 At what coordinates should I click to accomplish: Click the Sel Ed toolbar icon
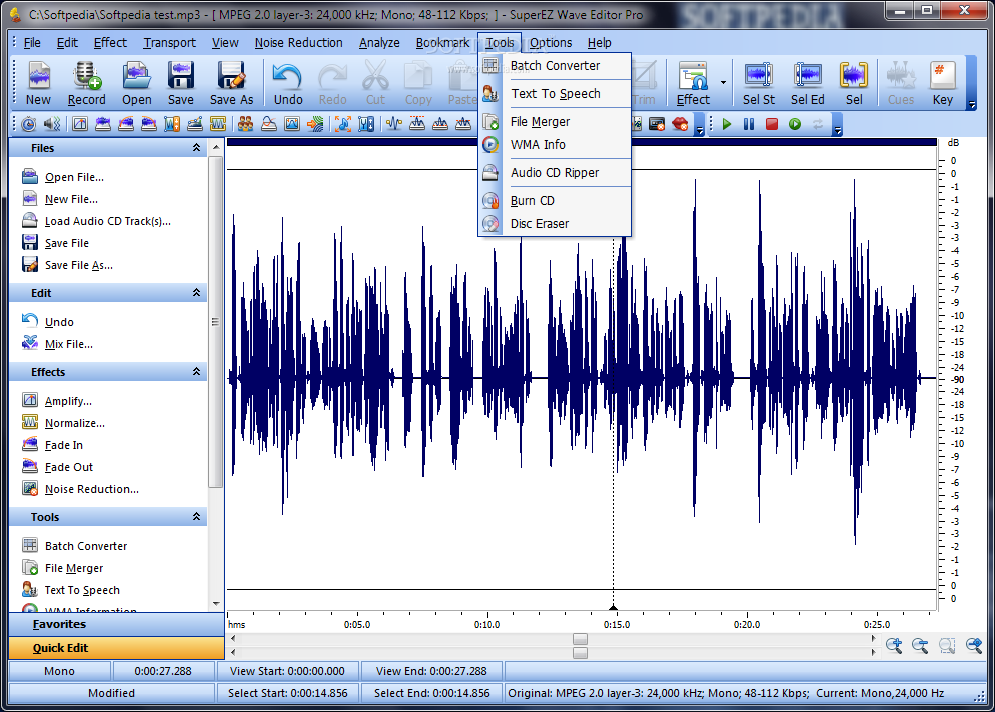pos(808,83)
